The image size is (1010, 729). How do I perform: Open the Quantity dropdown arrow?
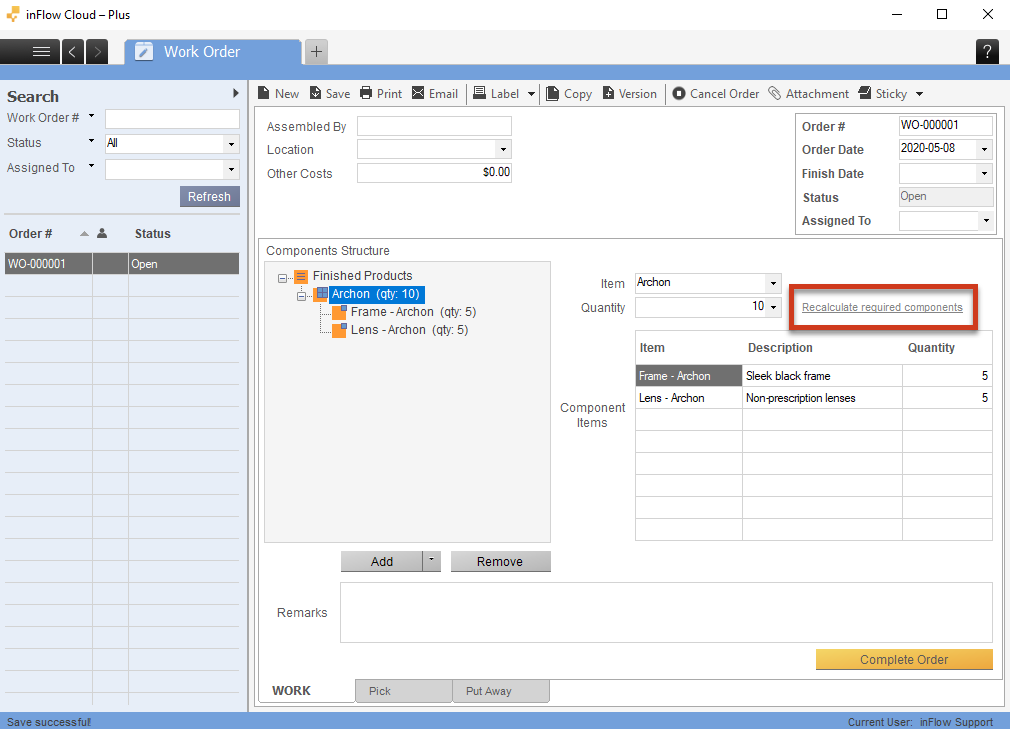coord(773,307)
